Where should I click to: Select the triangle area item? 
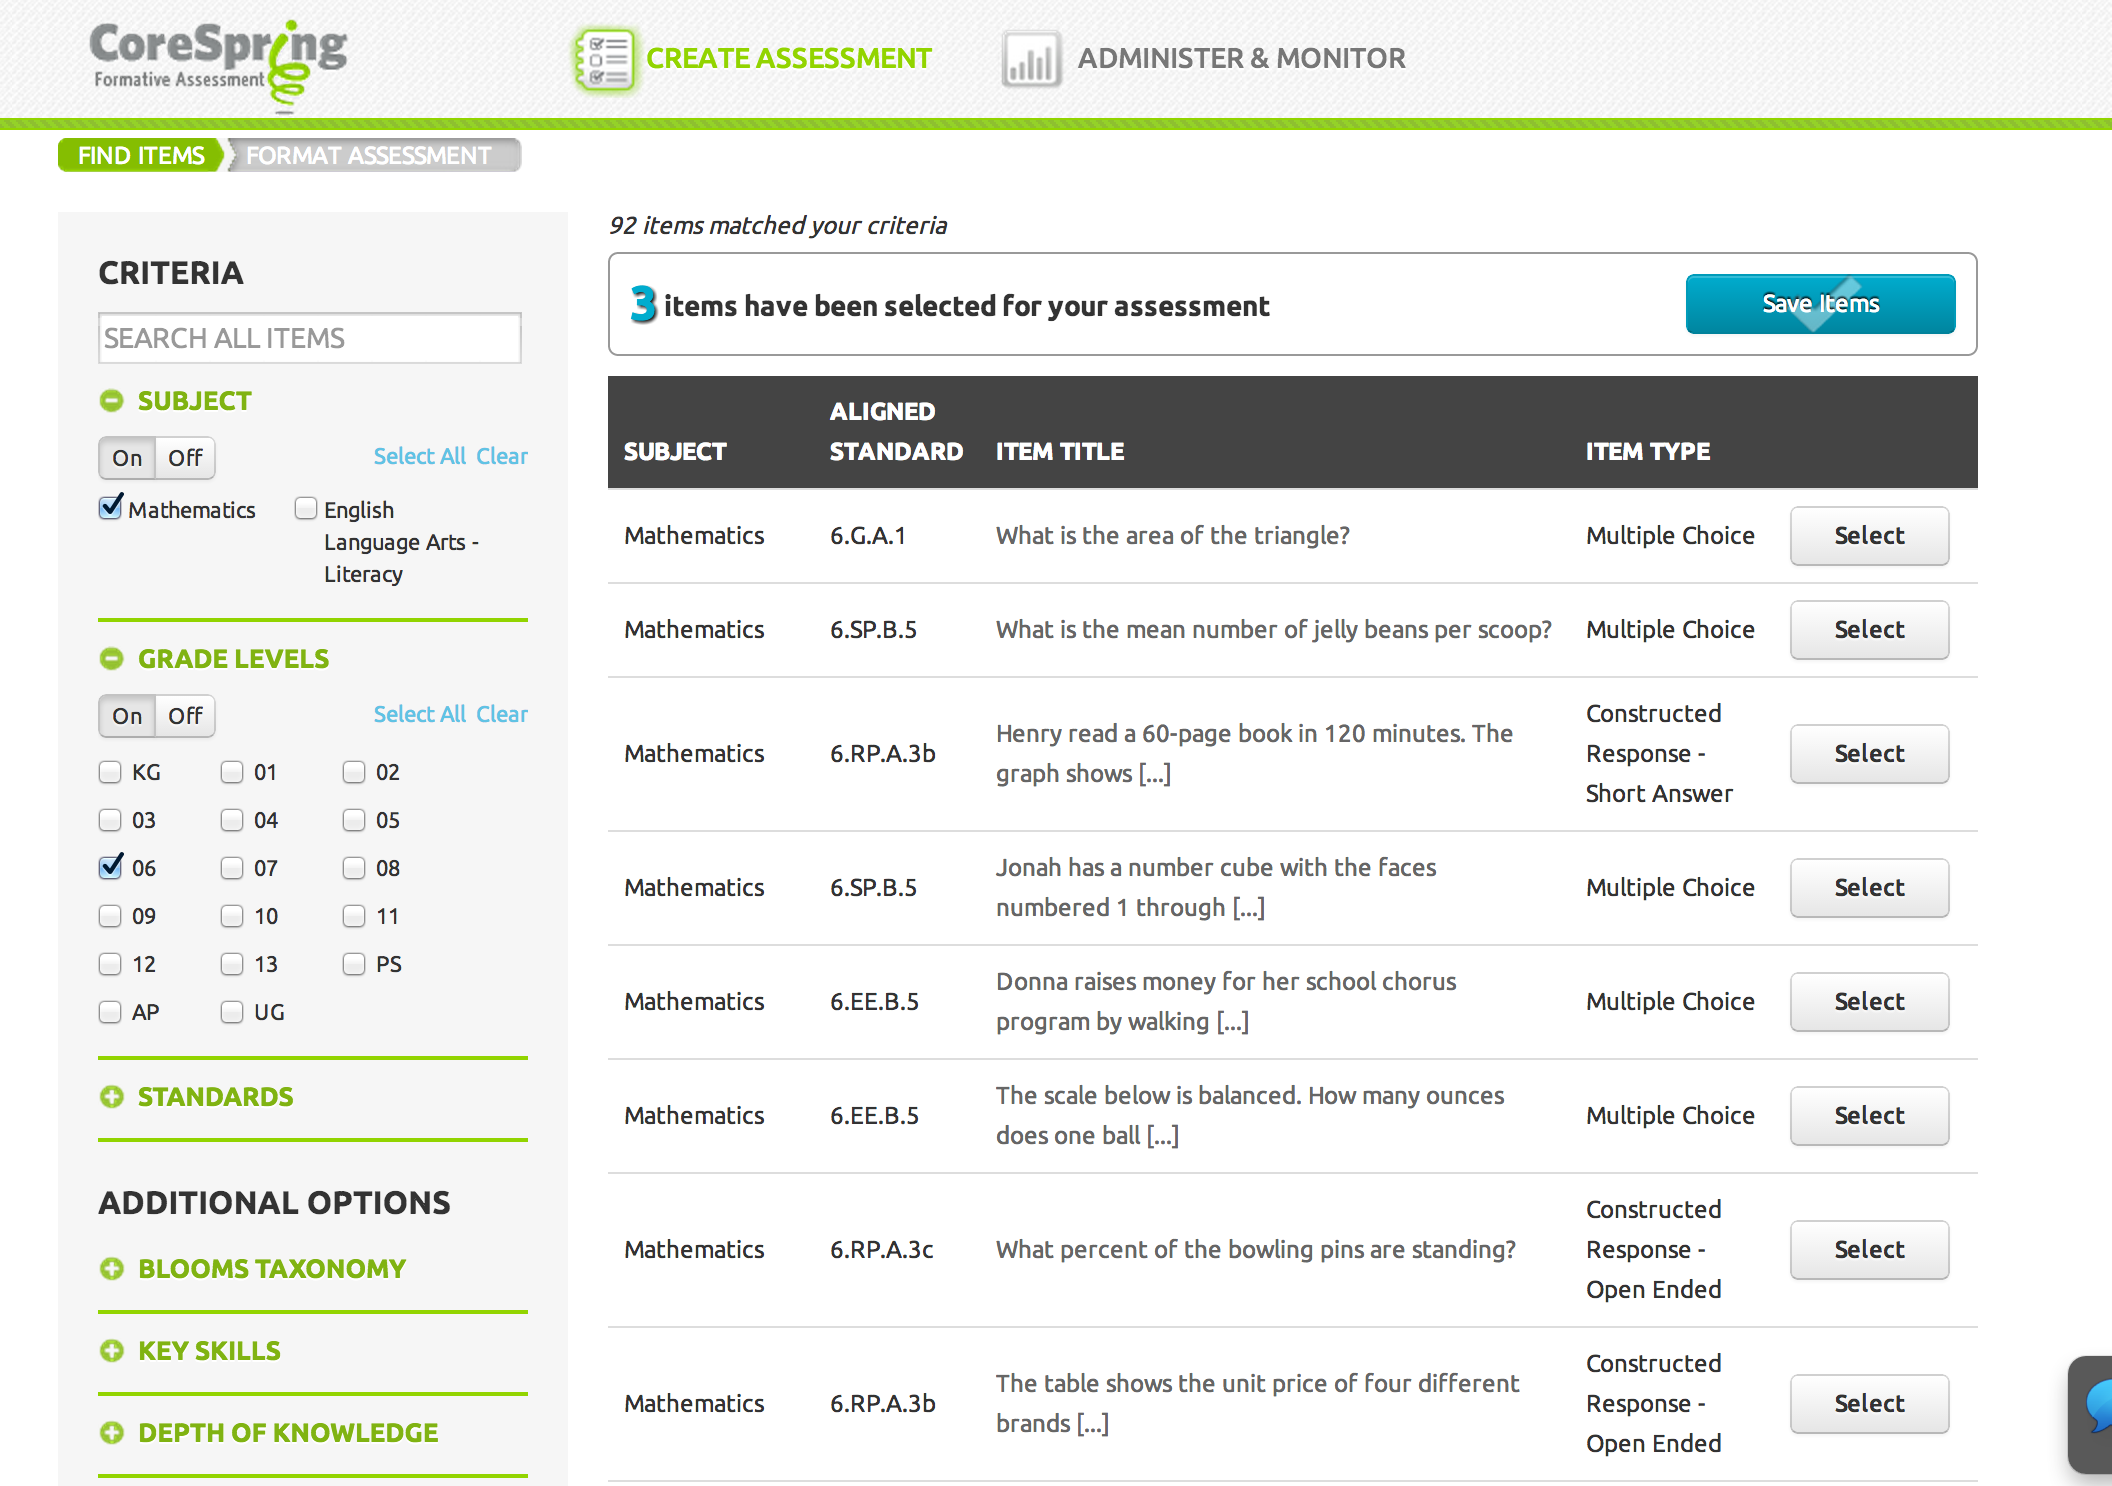tap(1868, 536)
